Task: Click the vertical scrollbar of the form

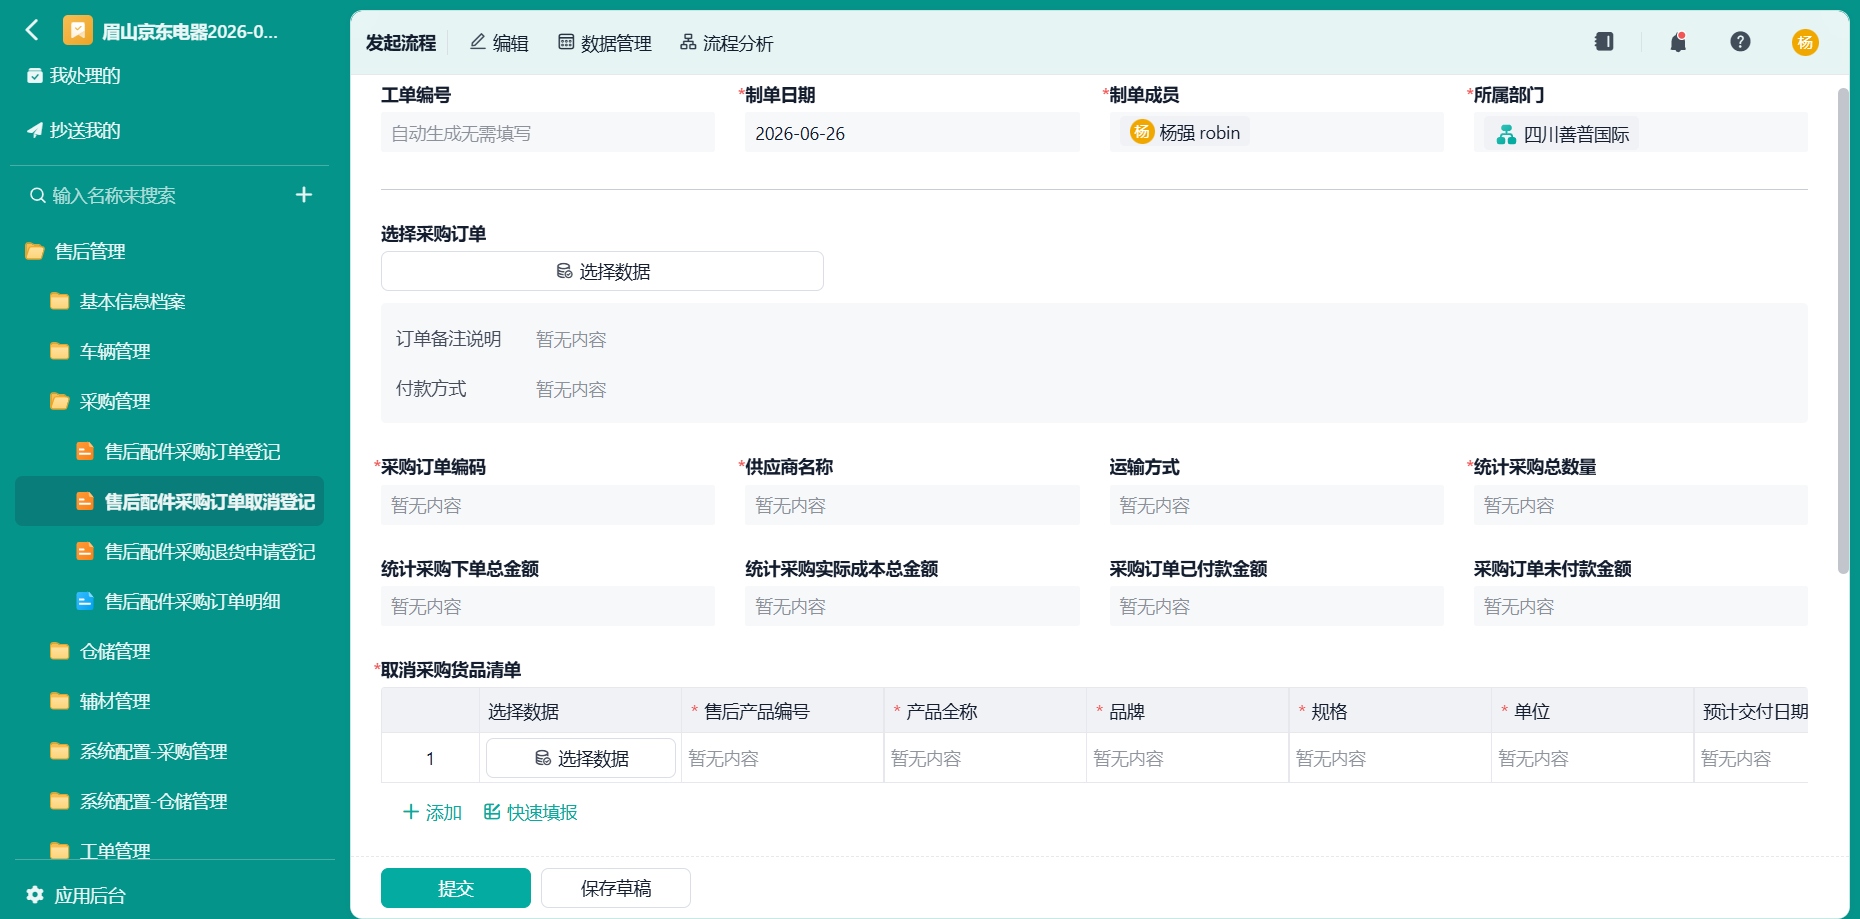Action: point(1843,331)
